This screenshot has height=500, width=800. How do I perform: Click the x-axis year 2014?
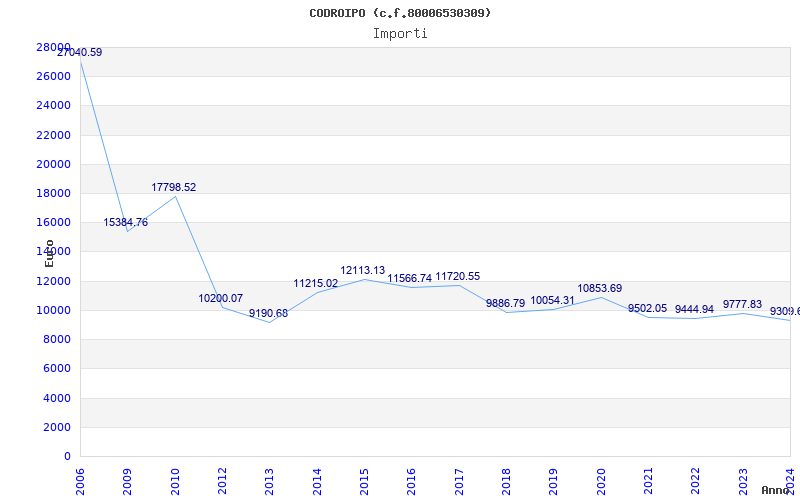tap(317, 482)
